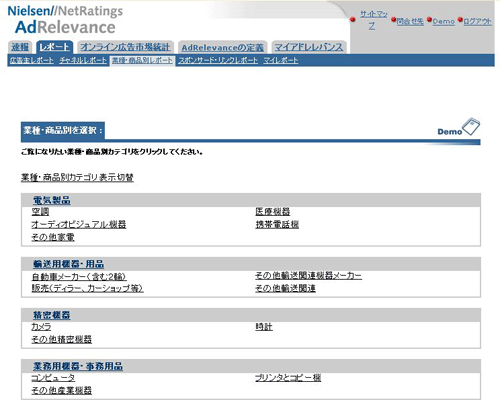Click the マイレポート submenu item

click(x=281, y=60)
